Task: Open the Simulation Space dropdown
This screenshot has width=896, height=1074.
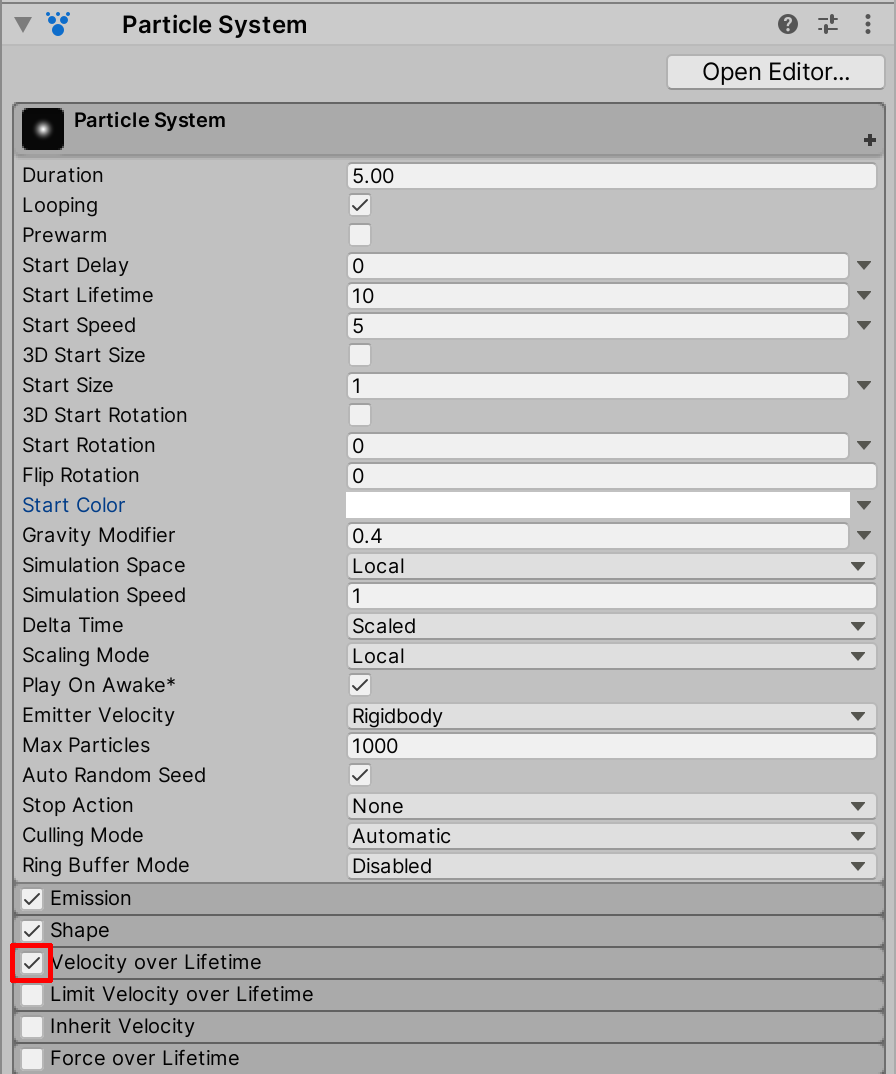Action: [611, 566]
